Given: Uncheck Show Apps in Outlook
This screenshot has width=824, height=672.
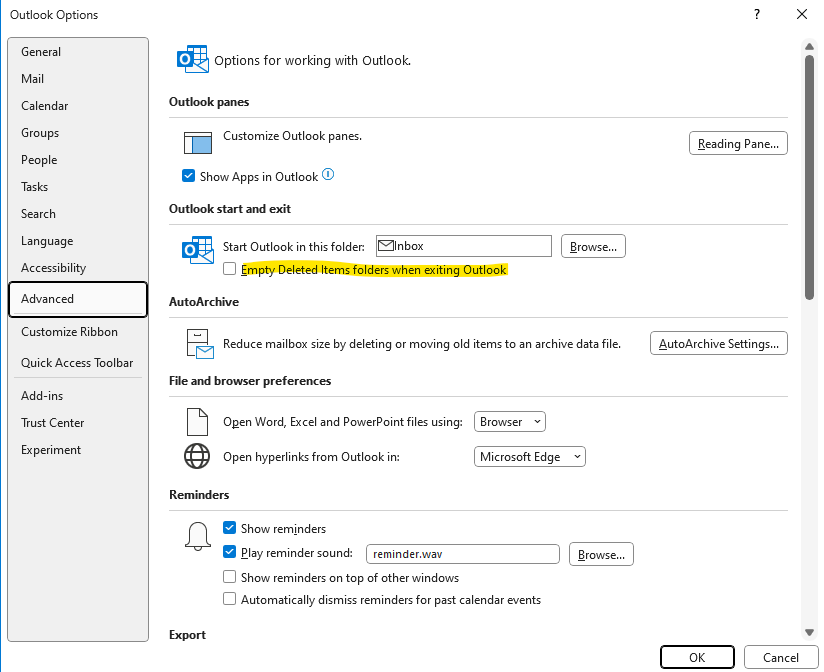Looking at the screenshot, I should coord(188,175).
